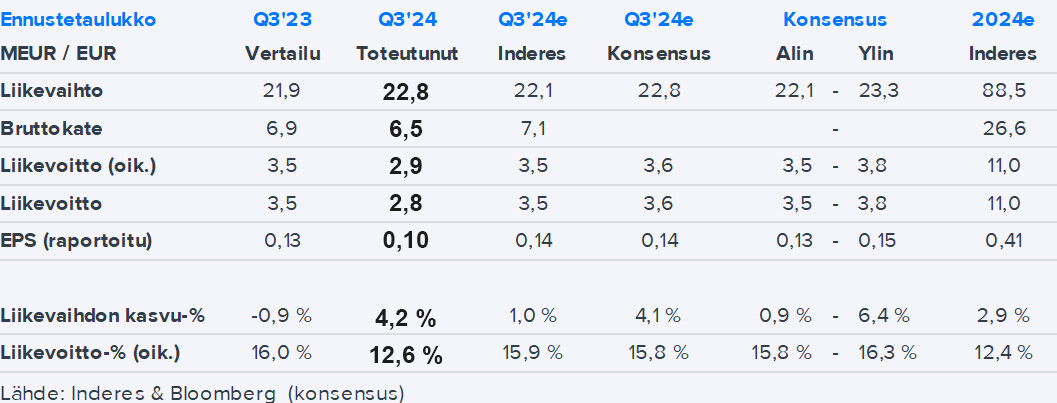
Task: Select the bold 4,2 % growth value
Action: (406, 318)
